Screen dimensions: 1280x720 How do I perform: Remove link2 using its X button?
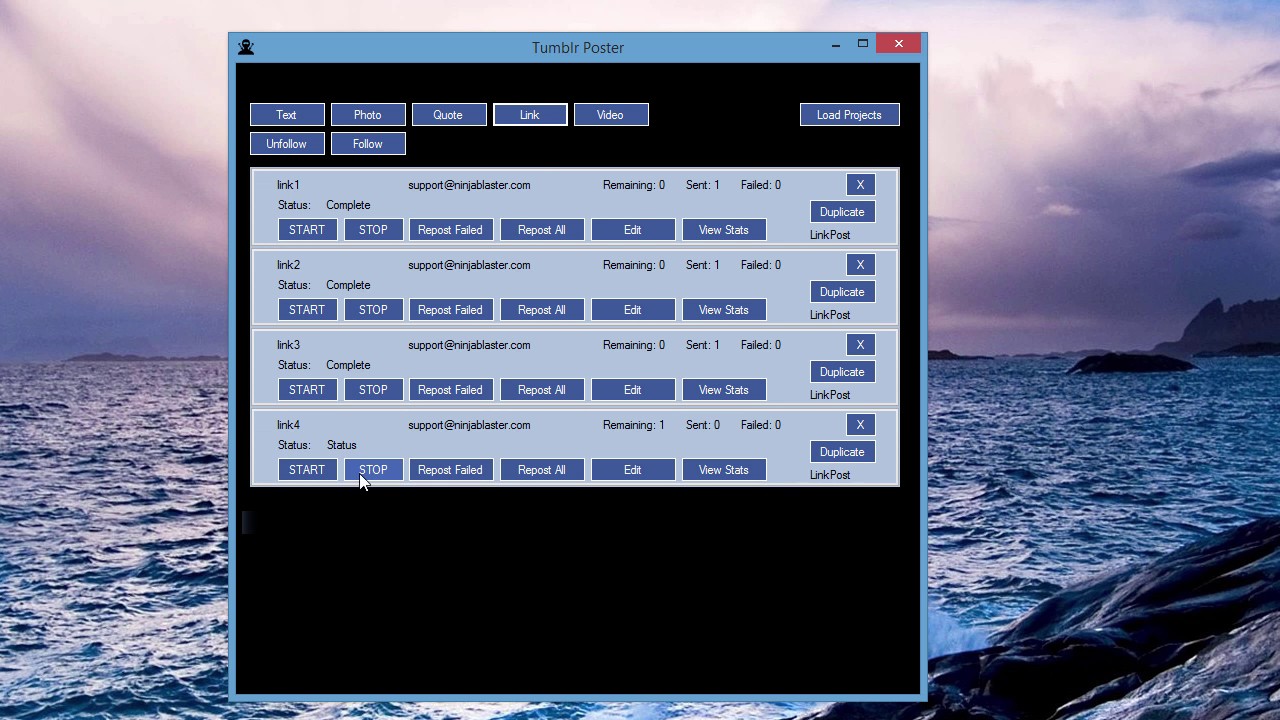click(x=860, y=265)
